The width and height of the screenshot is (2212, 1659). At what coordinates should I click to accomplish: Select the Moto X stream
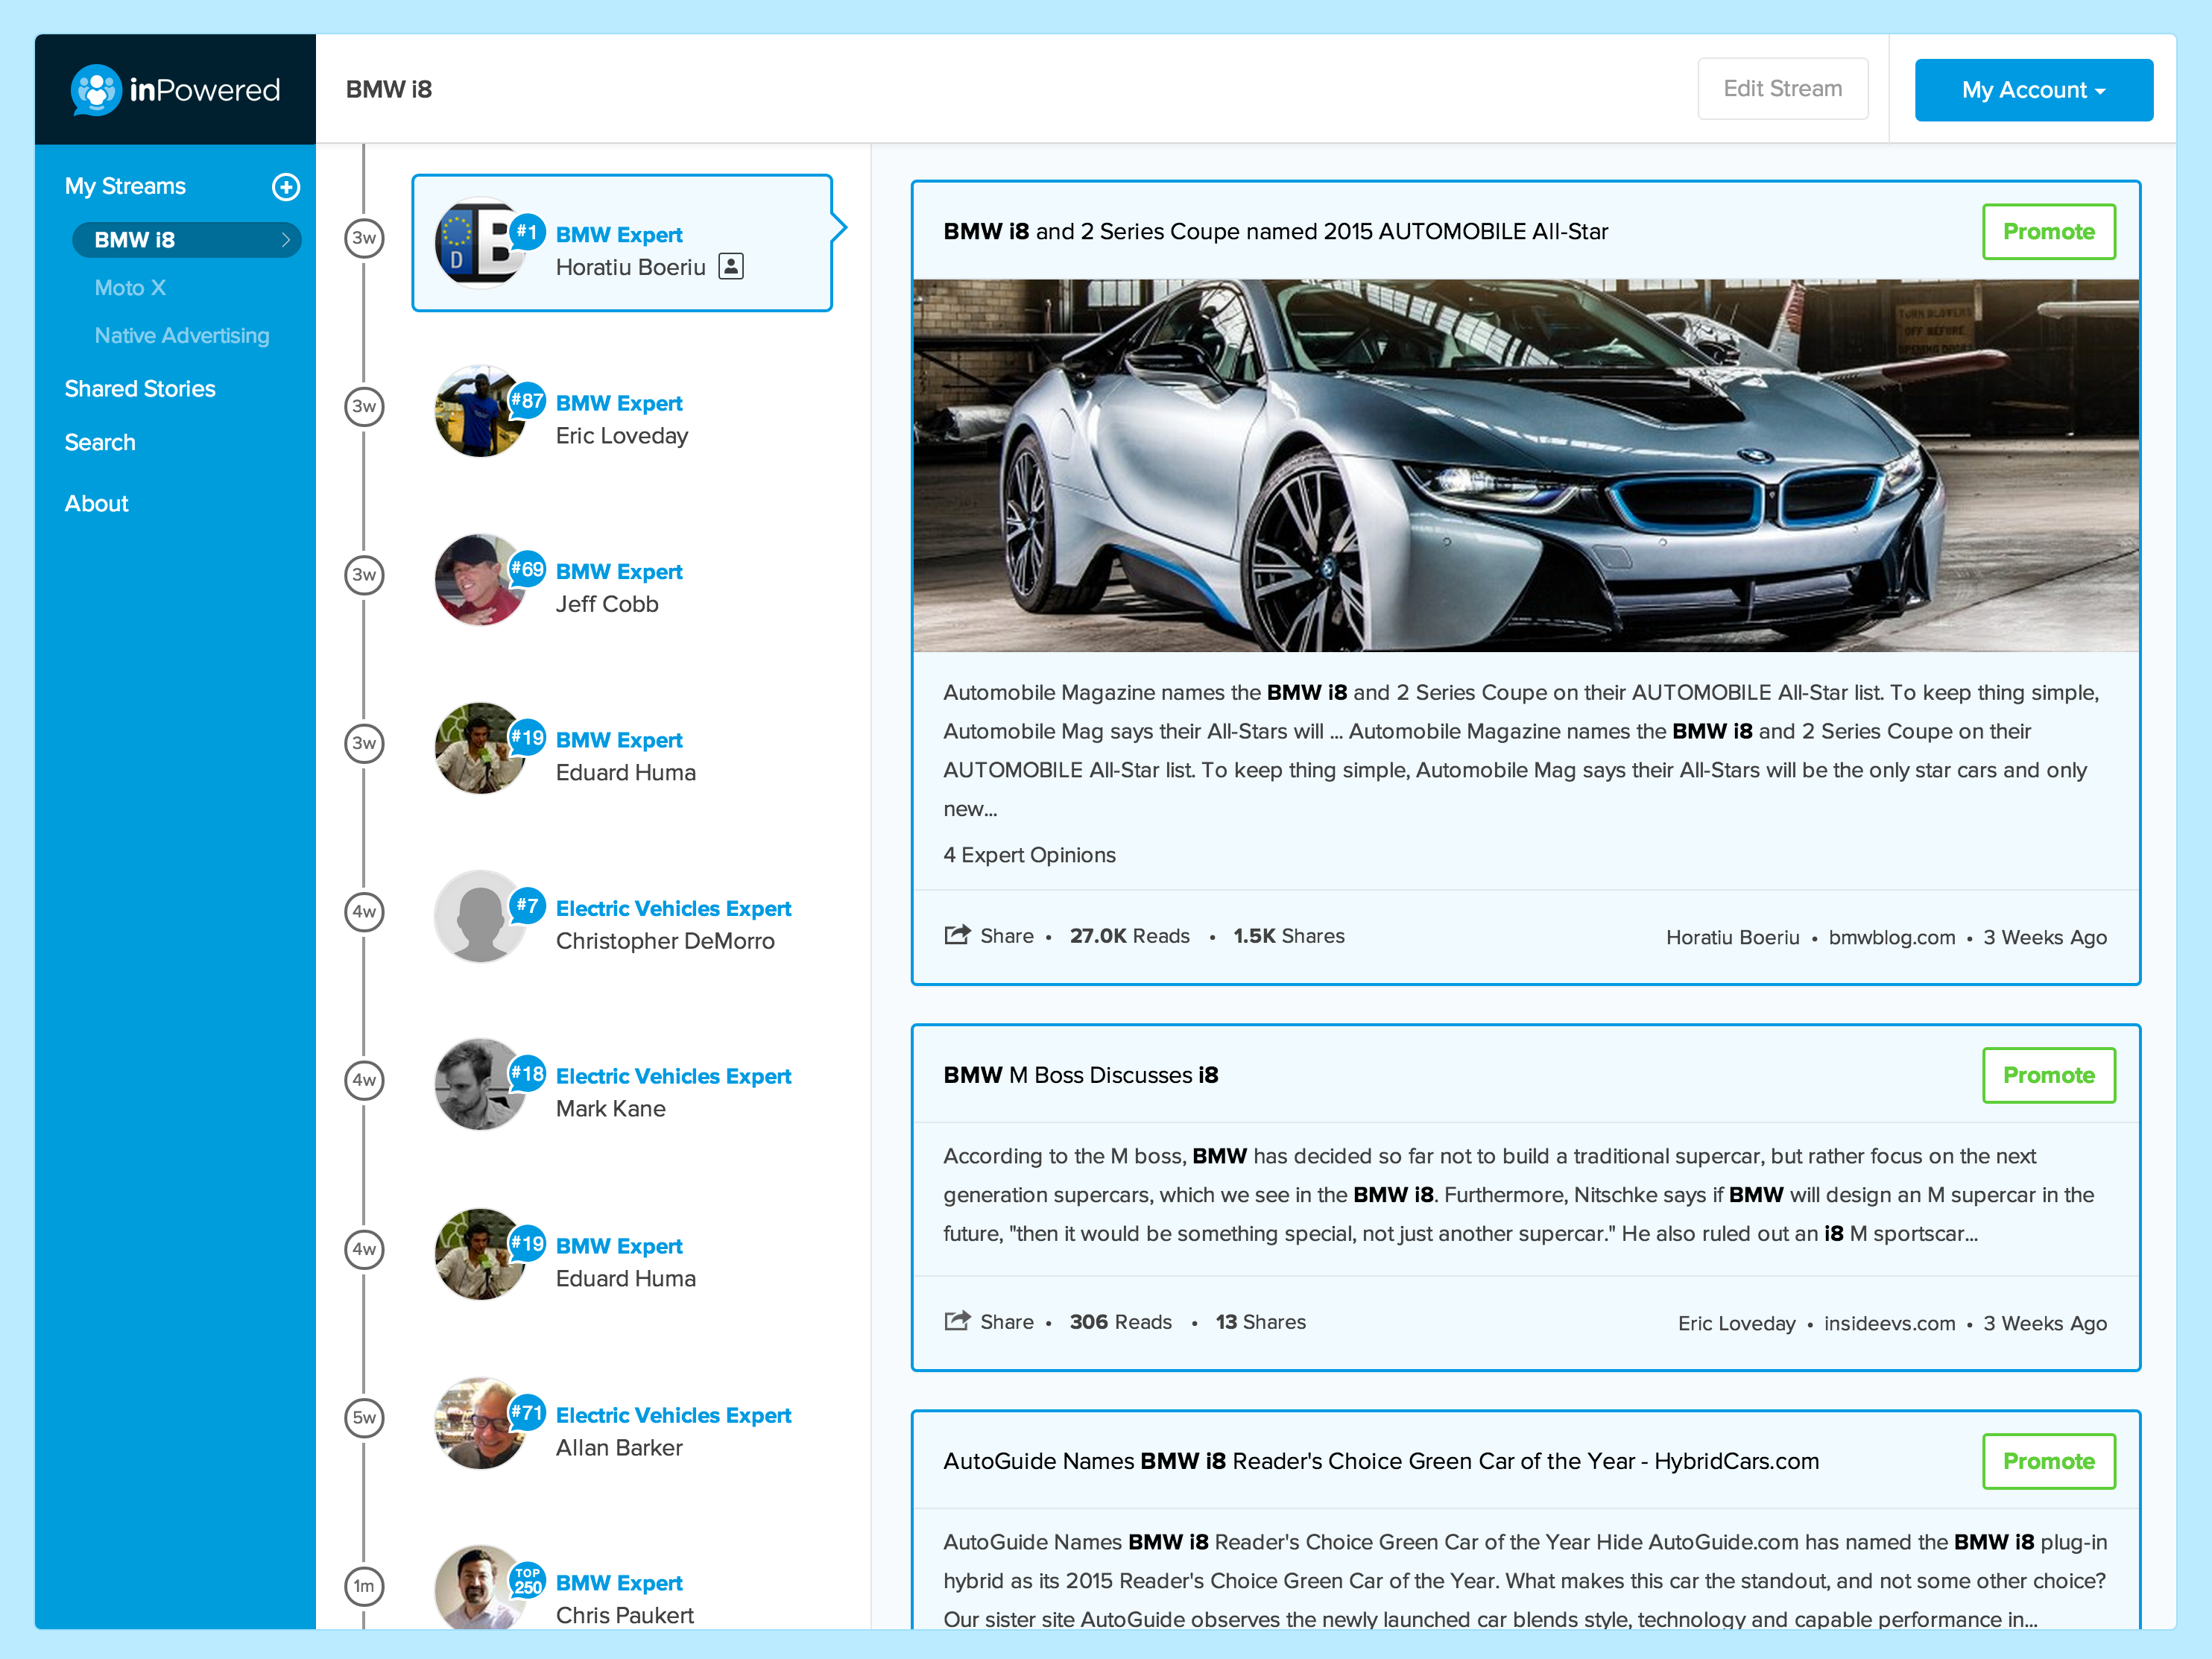[x=130, y=288]
